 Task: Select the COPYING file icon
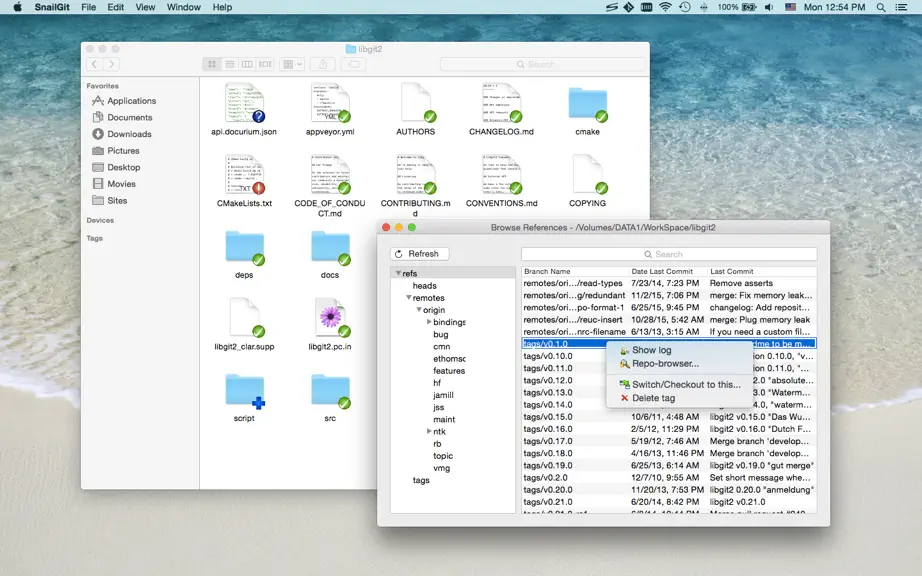point(587,174)
